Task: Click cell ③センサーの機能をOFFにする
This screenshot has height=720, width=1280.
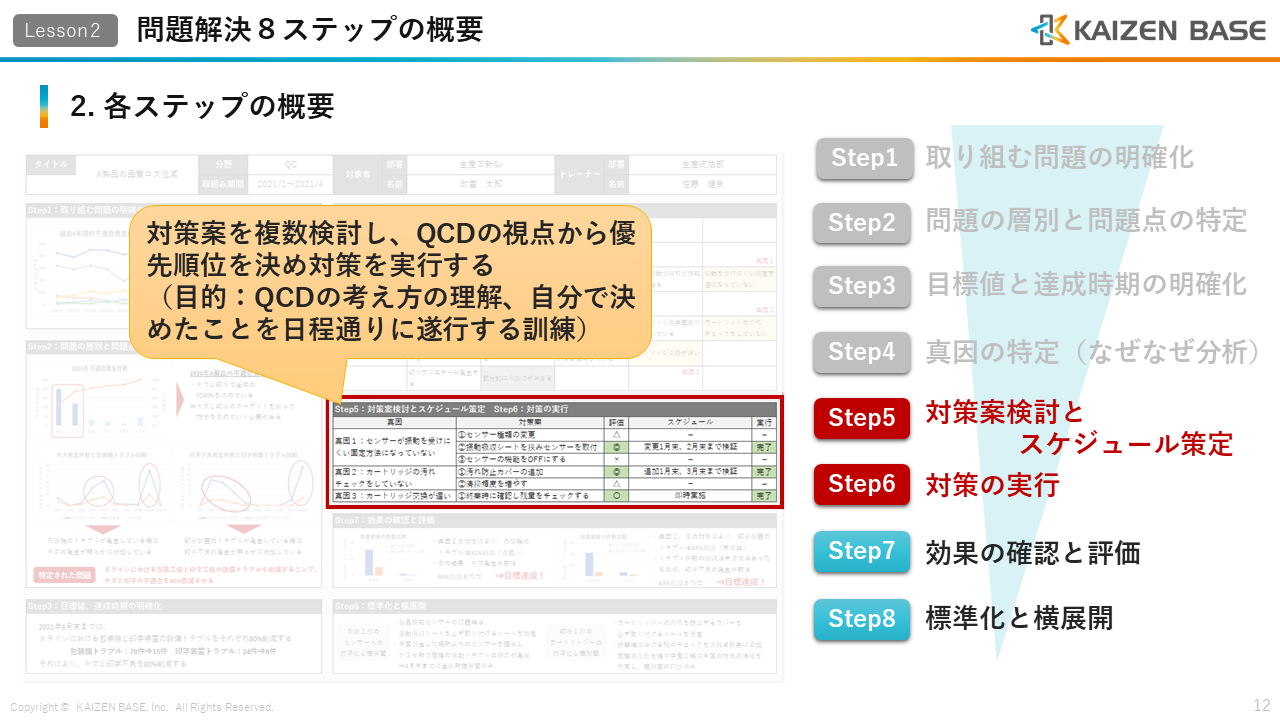Action: tap(530, 459)
